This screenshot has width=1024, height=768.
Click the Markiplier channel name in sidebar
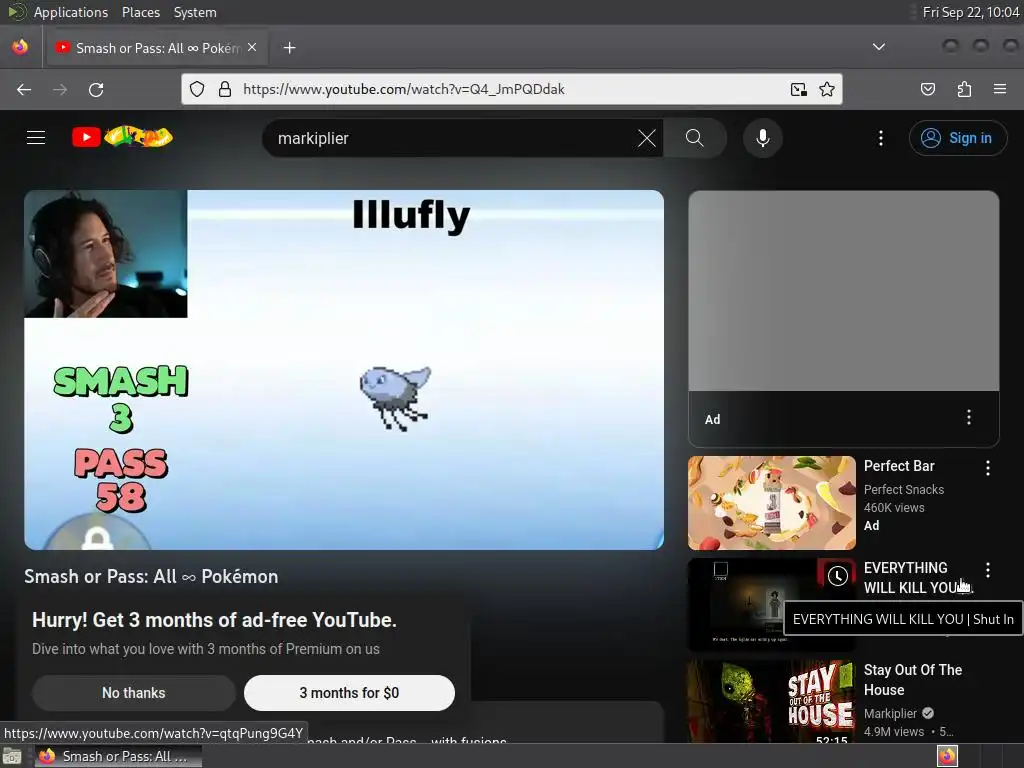[x=891, y=714]
